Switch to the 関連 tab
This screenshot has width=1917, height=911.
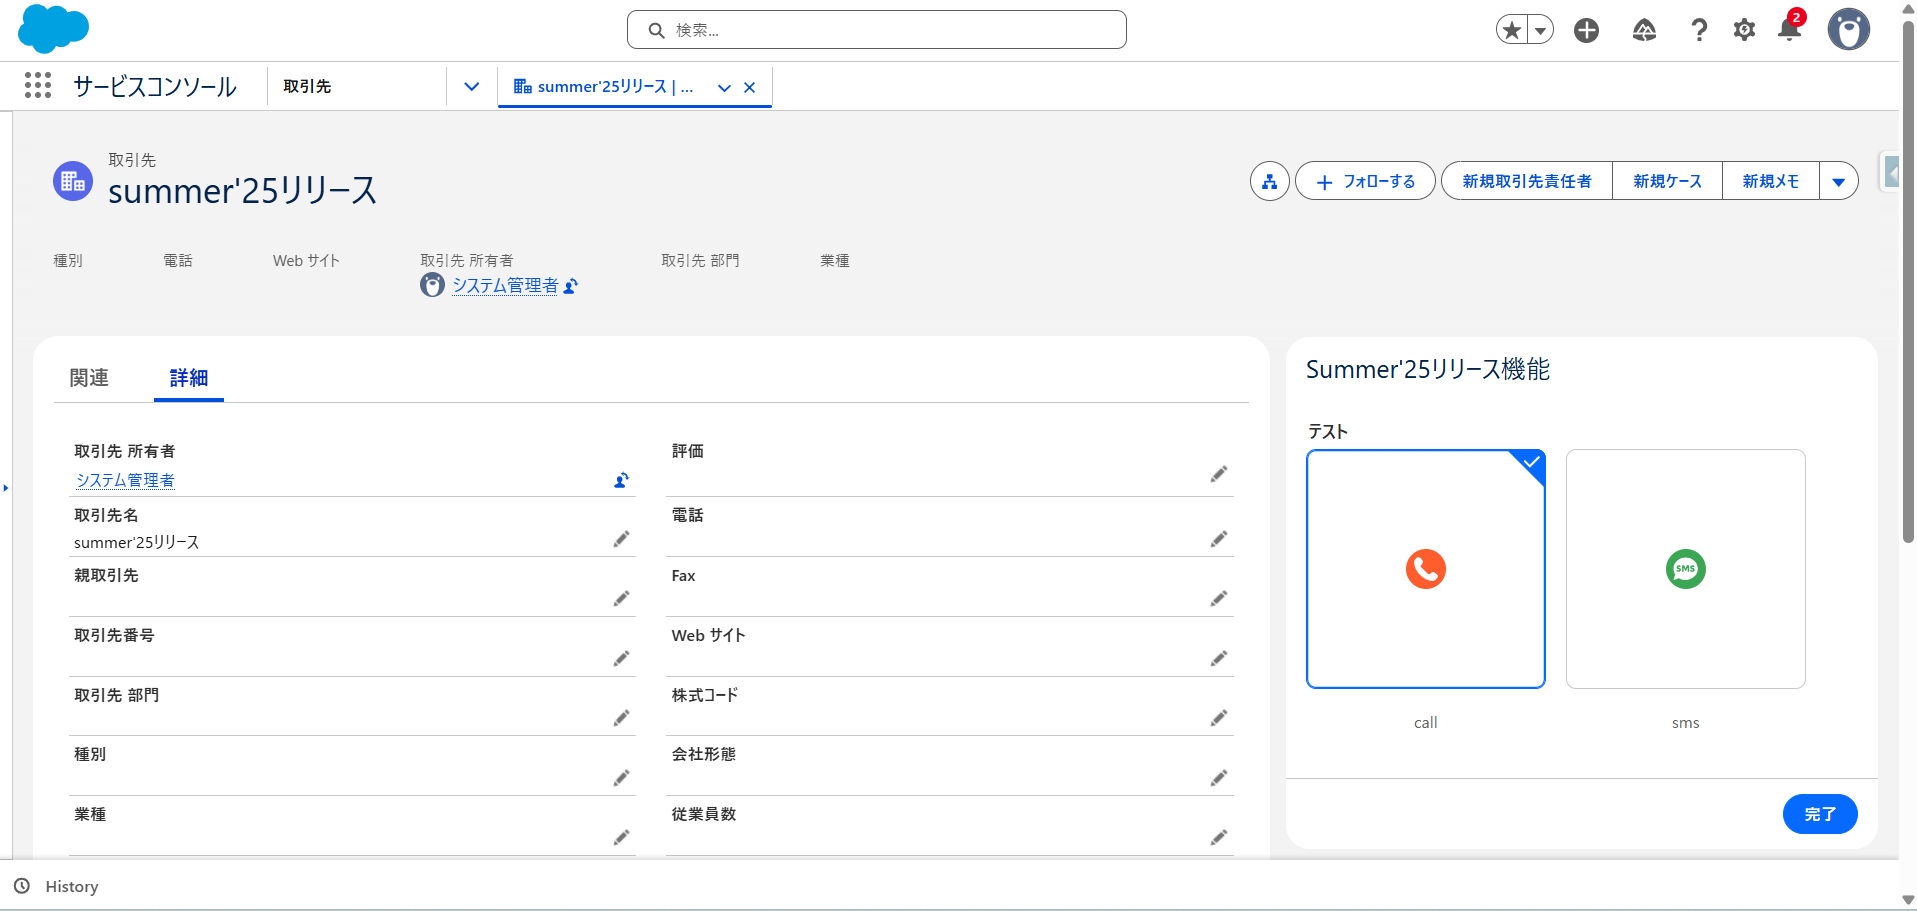pos(89,378)
